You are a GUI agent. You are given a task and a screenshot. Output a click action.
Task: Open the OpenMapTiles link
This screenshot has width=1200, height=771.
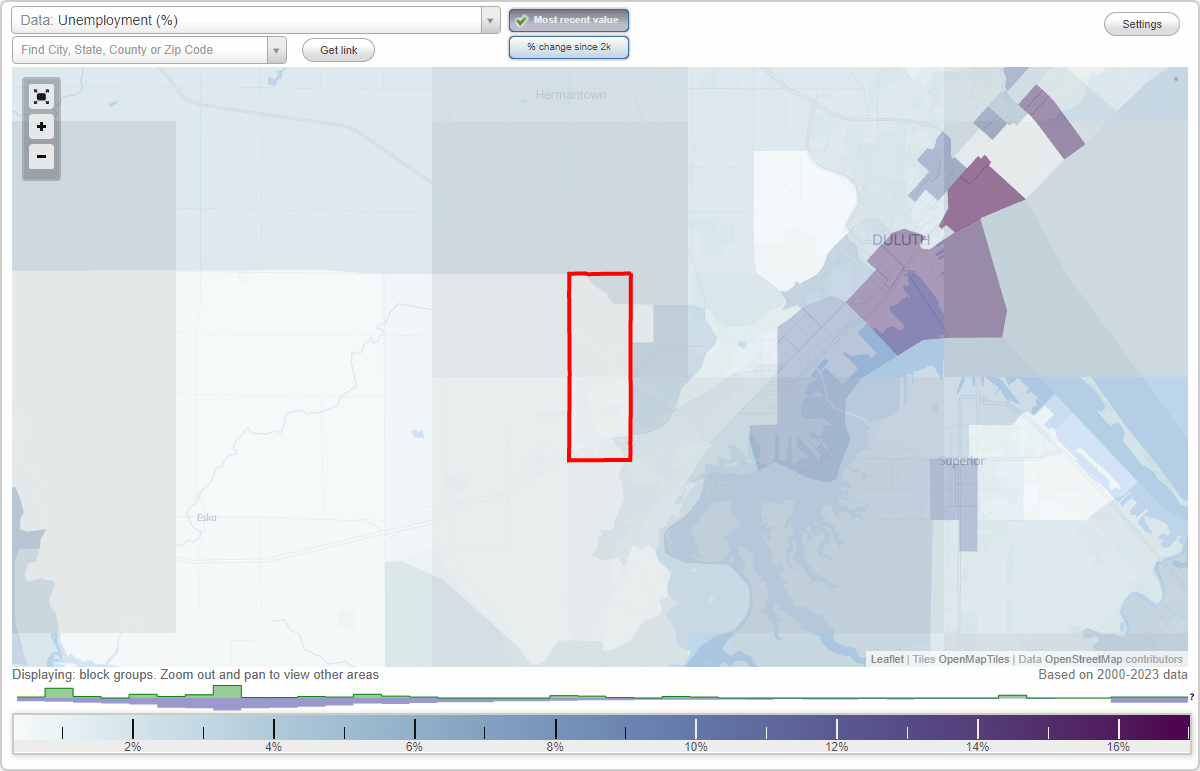974,659
